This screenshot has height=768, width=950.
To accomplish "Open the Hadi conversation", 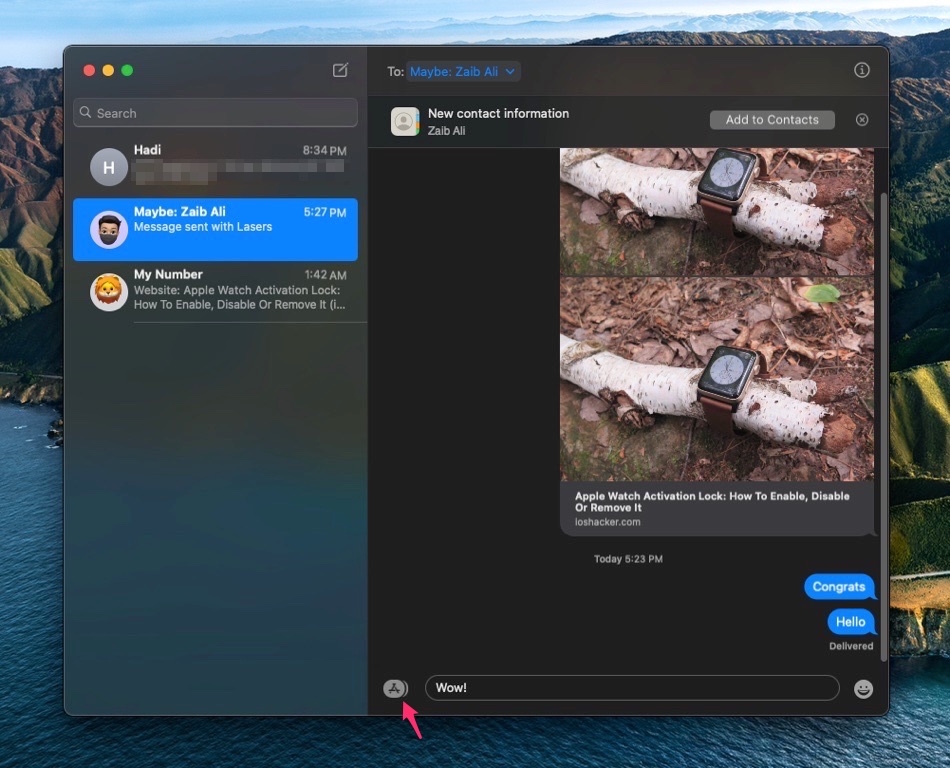I will (x=215, y=167).
